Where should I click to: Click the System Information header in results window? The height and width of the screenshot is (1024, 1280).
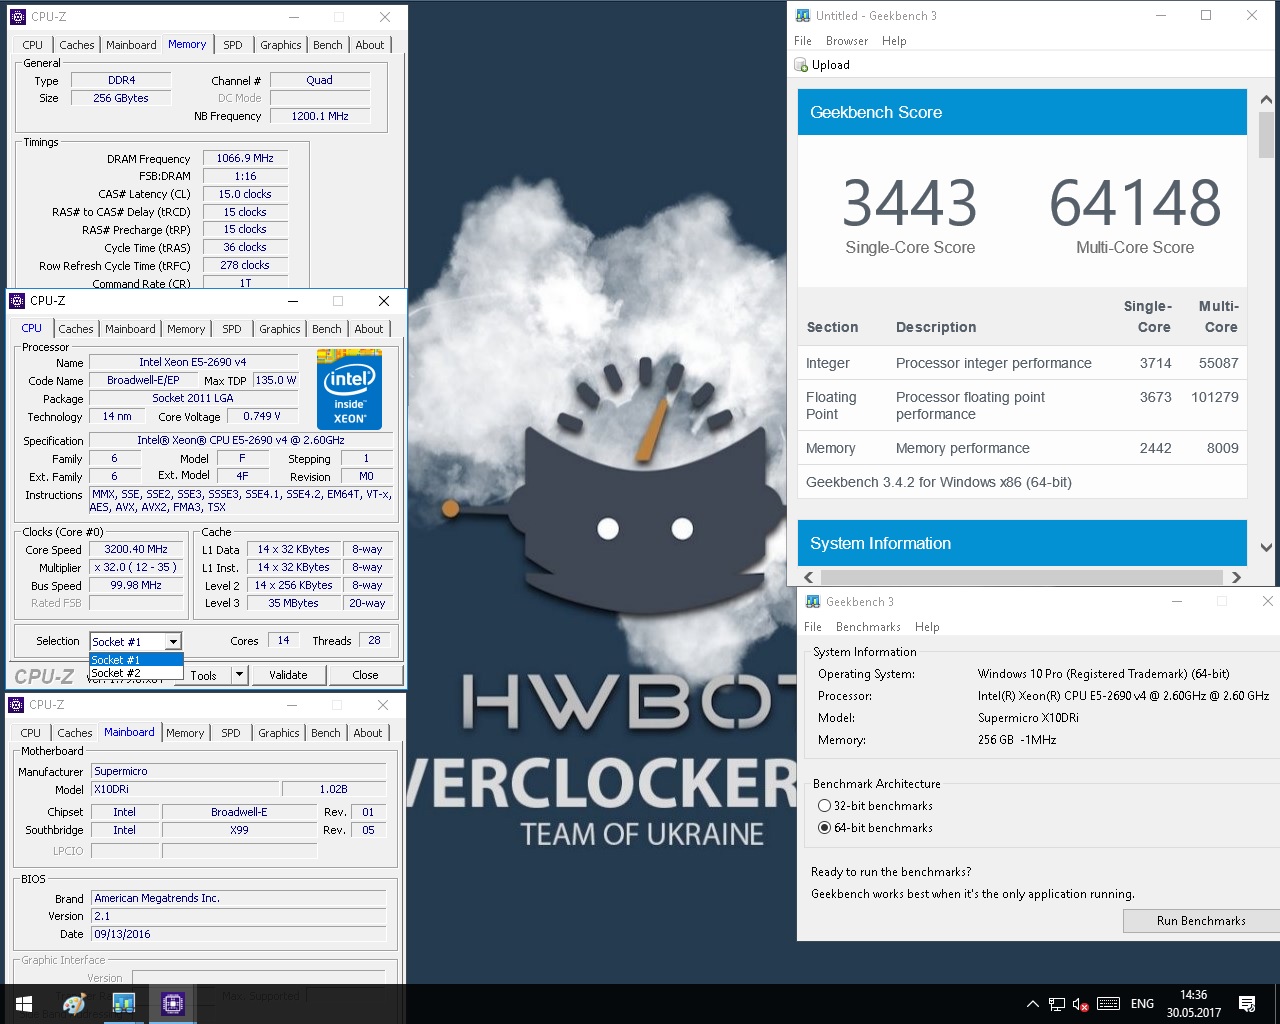coord(1022,543)
